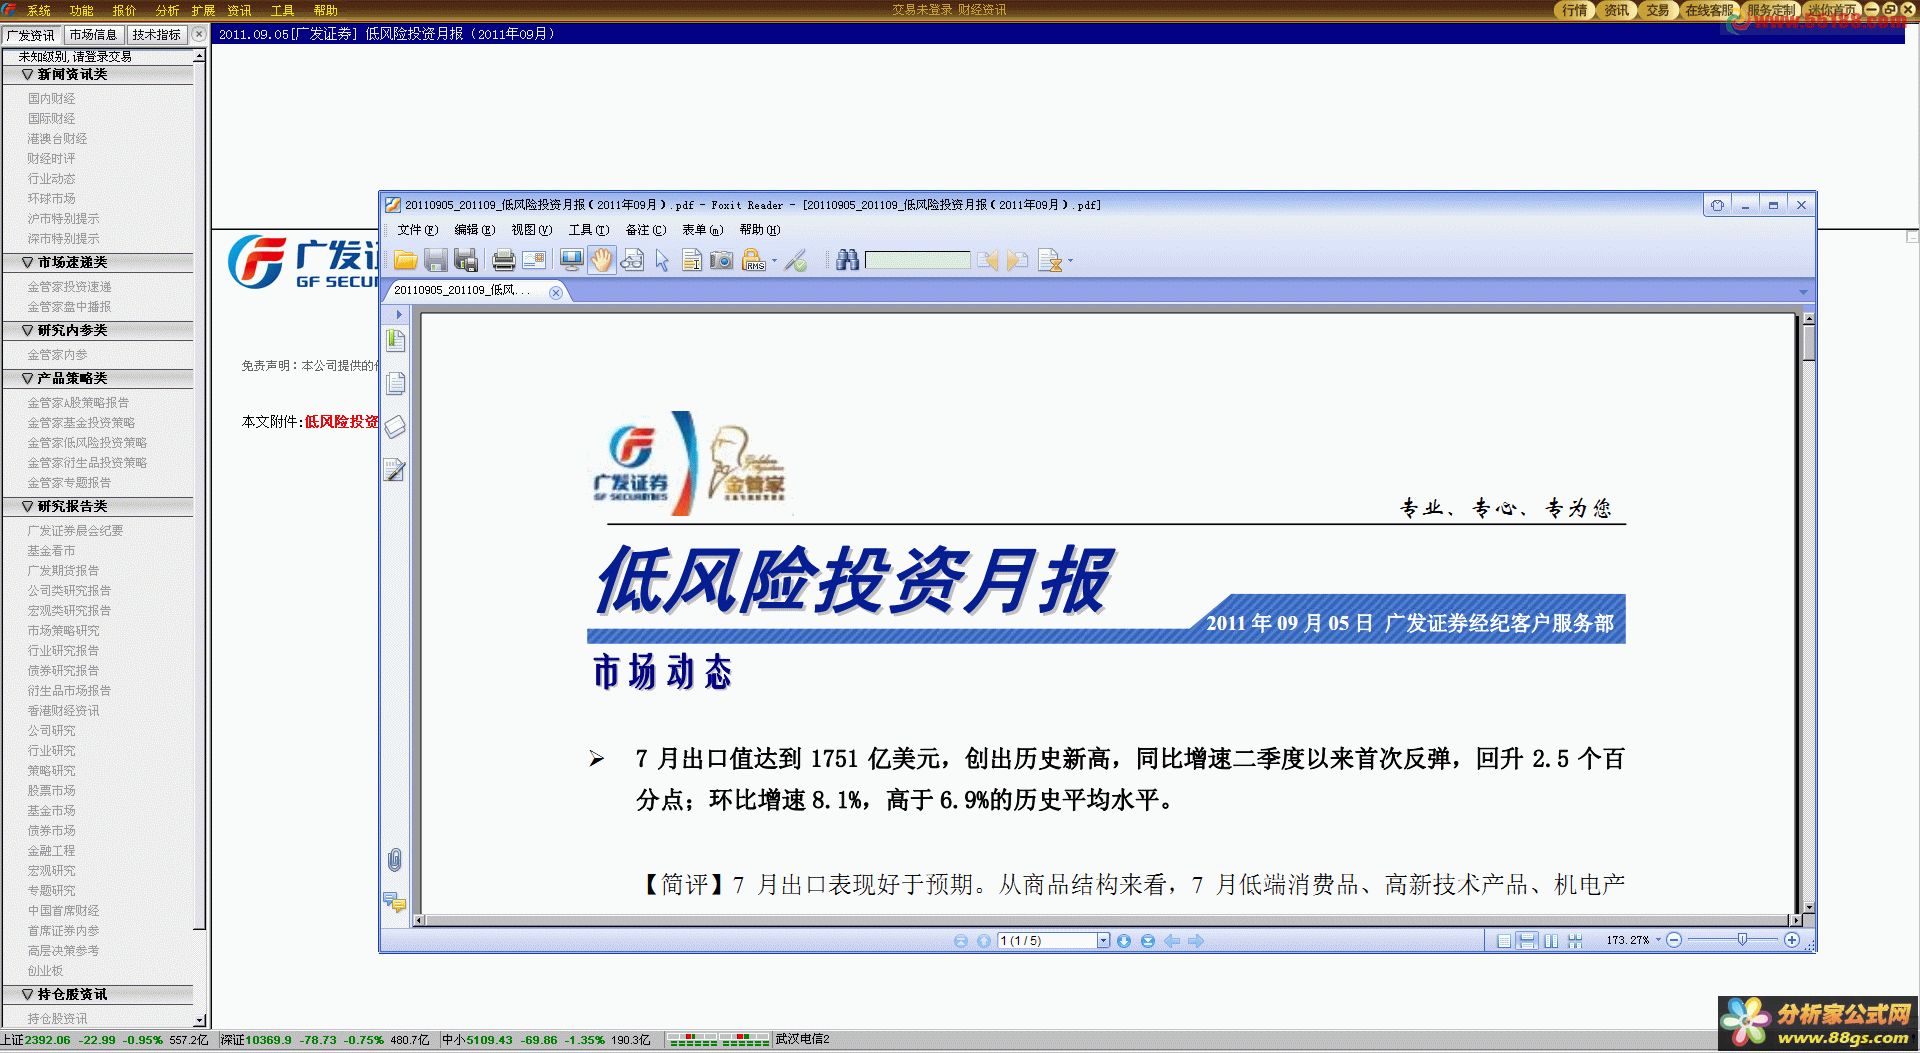The width and height of the screenshot is (1920, 1053).
Task: Switch to 市场信息 tab
Action: click(x=93, y=35)
